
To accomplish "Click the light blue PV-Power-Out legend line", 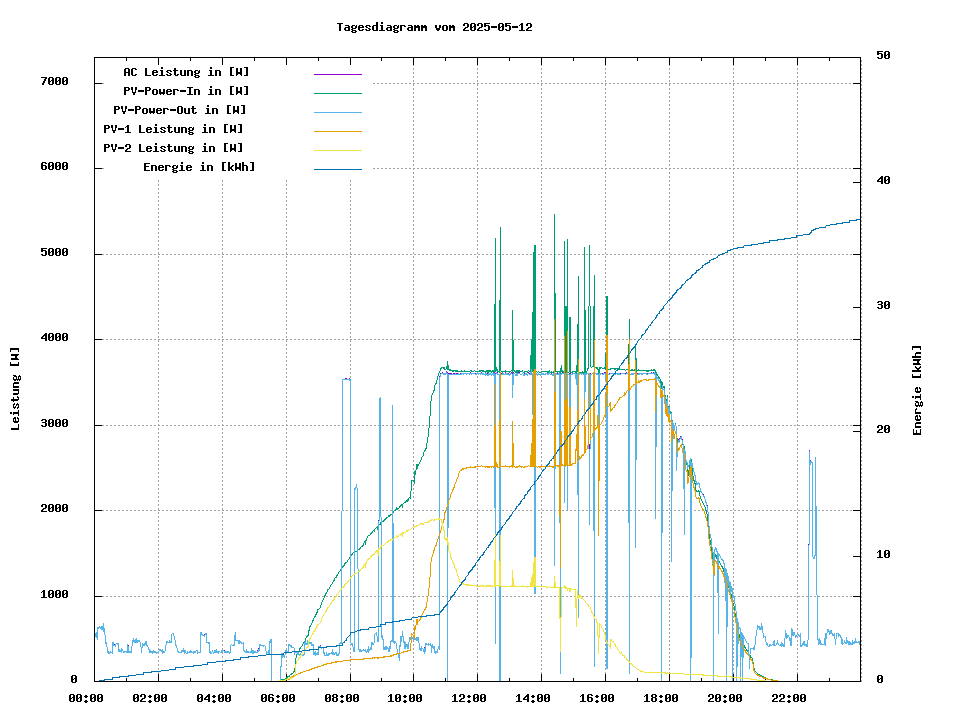I will click(337, 112).
